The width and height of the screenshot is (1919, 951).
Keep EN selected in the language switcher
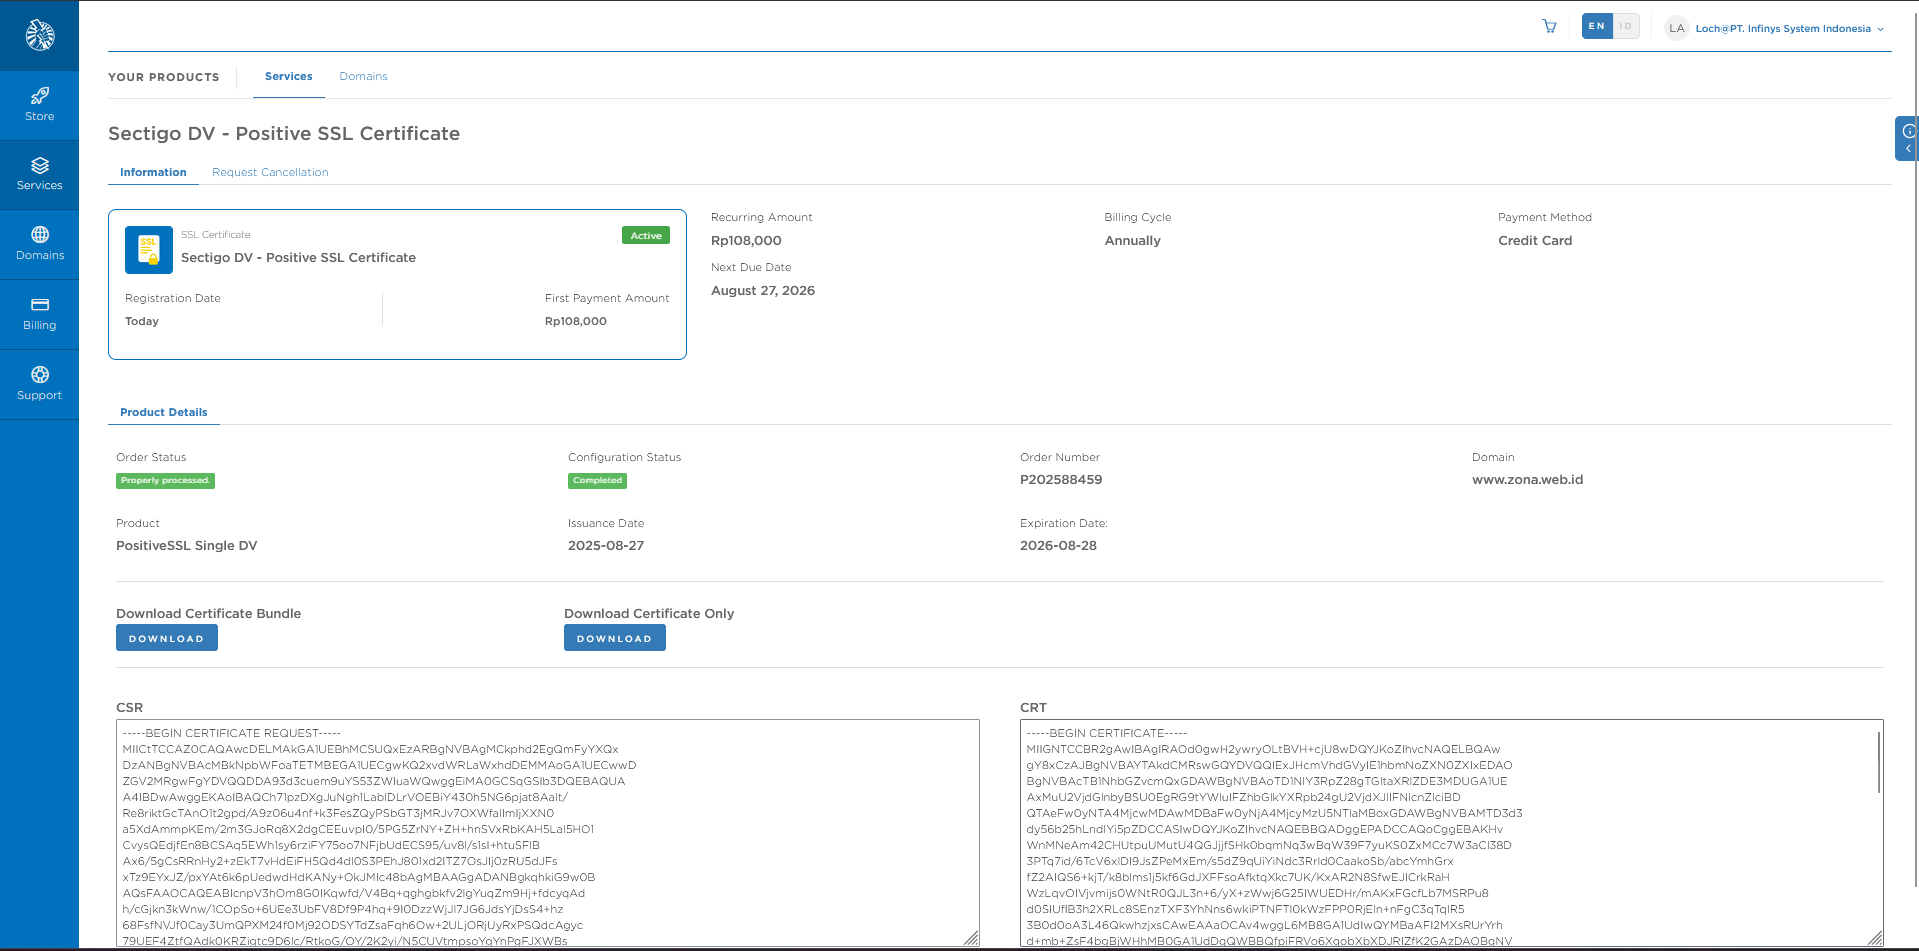point(1596,26)
